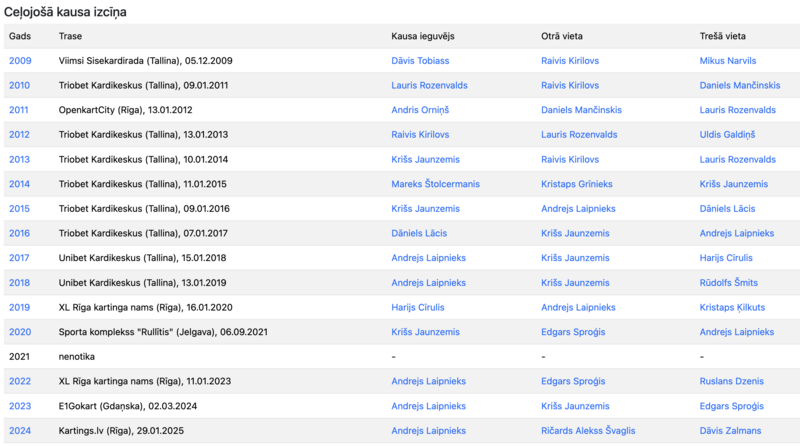Open the 2020 year link

(19, 332)
